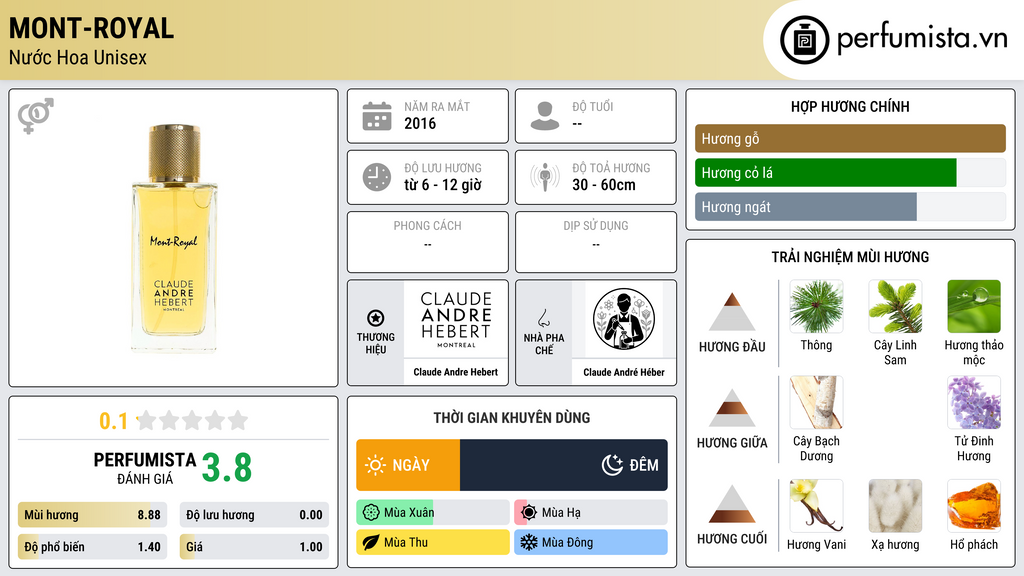This screenshot has width=1024, height=576.
Task: Open the Tử Đinh Hương note image
Action: tap(974, 403)
